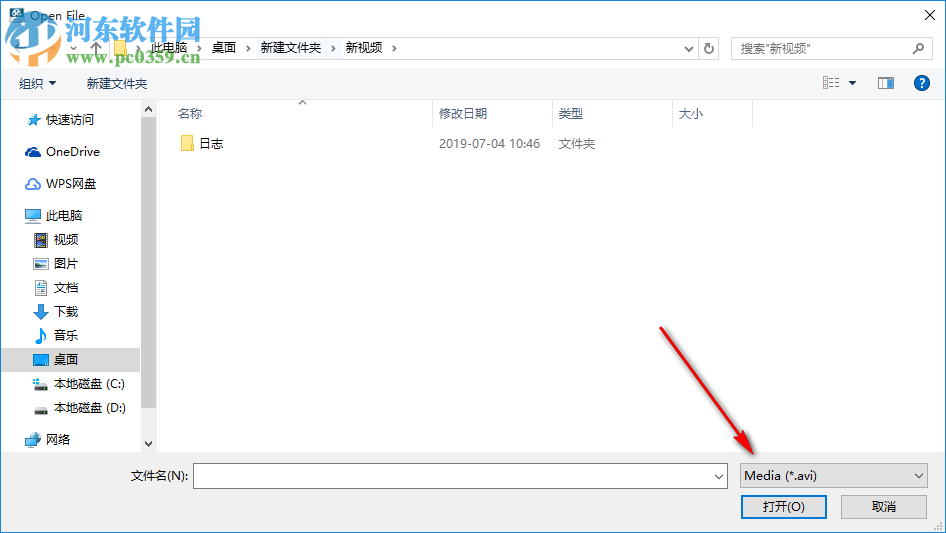Expand the chevron after 新建文件夹 in path
Viewport: 946px width, 533px height.
pos(333,48)
